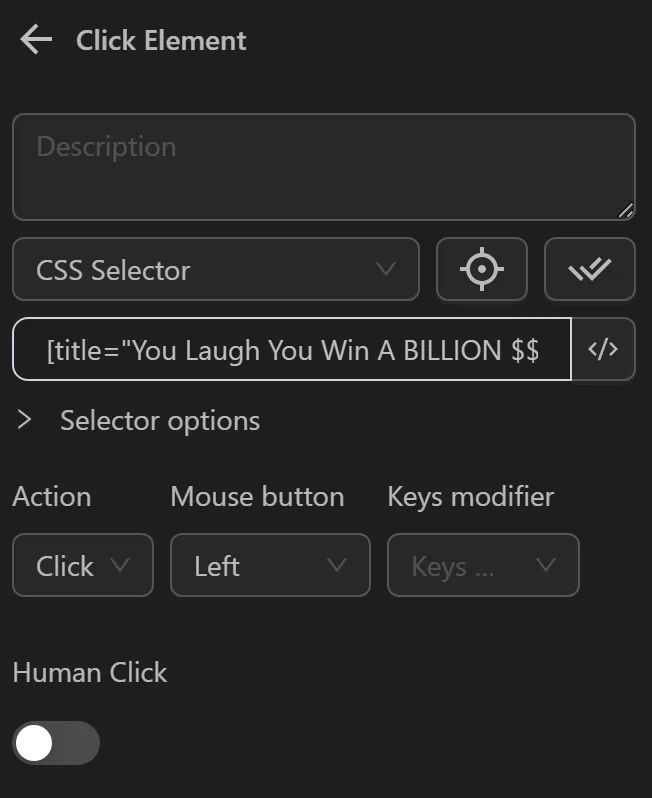Click the double-checkmark verify selector icon

pos(589,270)
